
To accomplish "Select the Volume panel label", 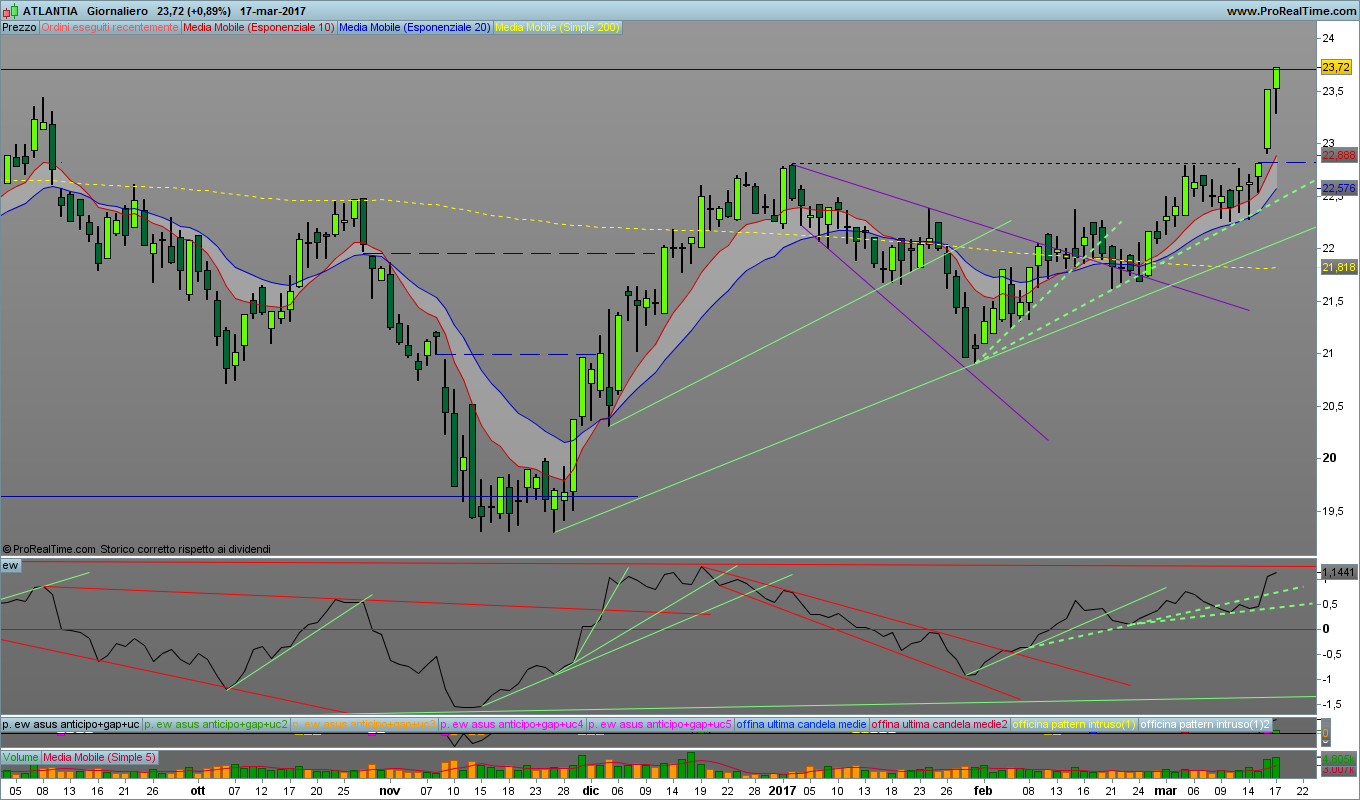I will point(20,757).
